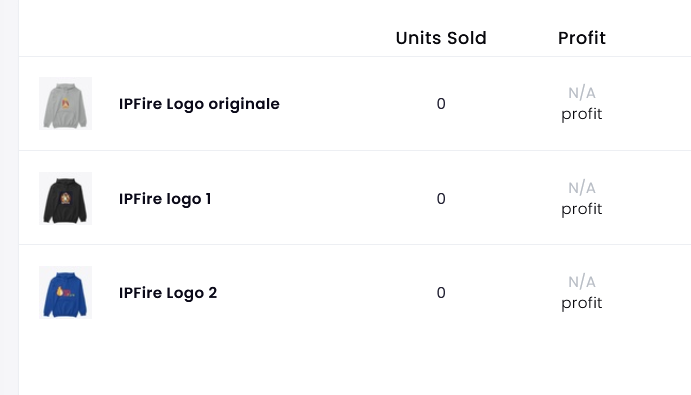Click the profit label in IPFire logo 1 row
Viewport: 691px width, 395px height.
coord(582,209)
